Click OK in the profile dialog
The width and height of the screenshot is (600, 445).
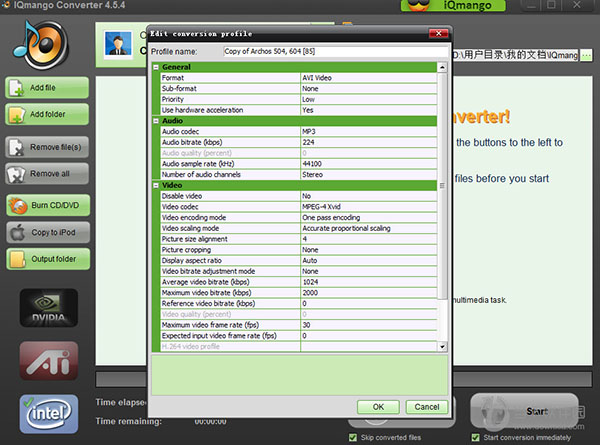(378, 407)
